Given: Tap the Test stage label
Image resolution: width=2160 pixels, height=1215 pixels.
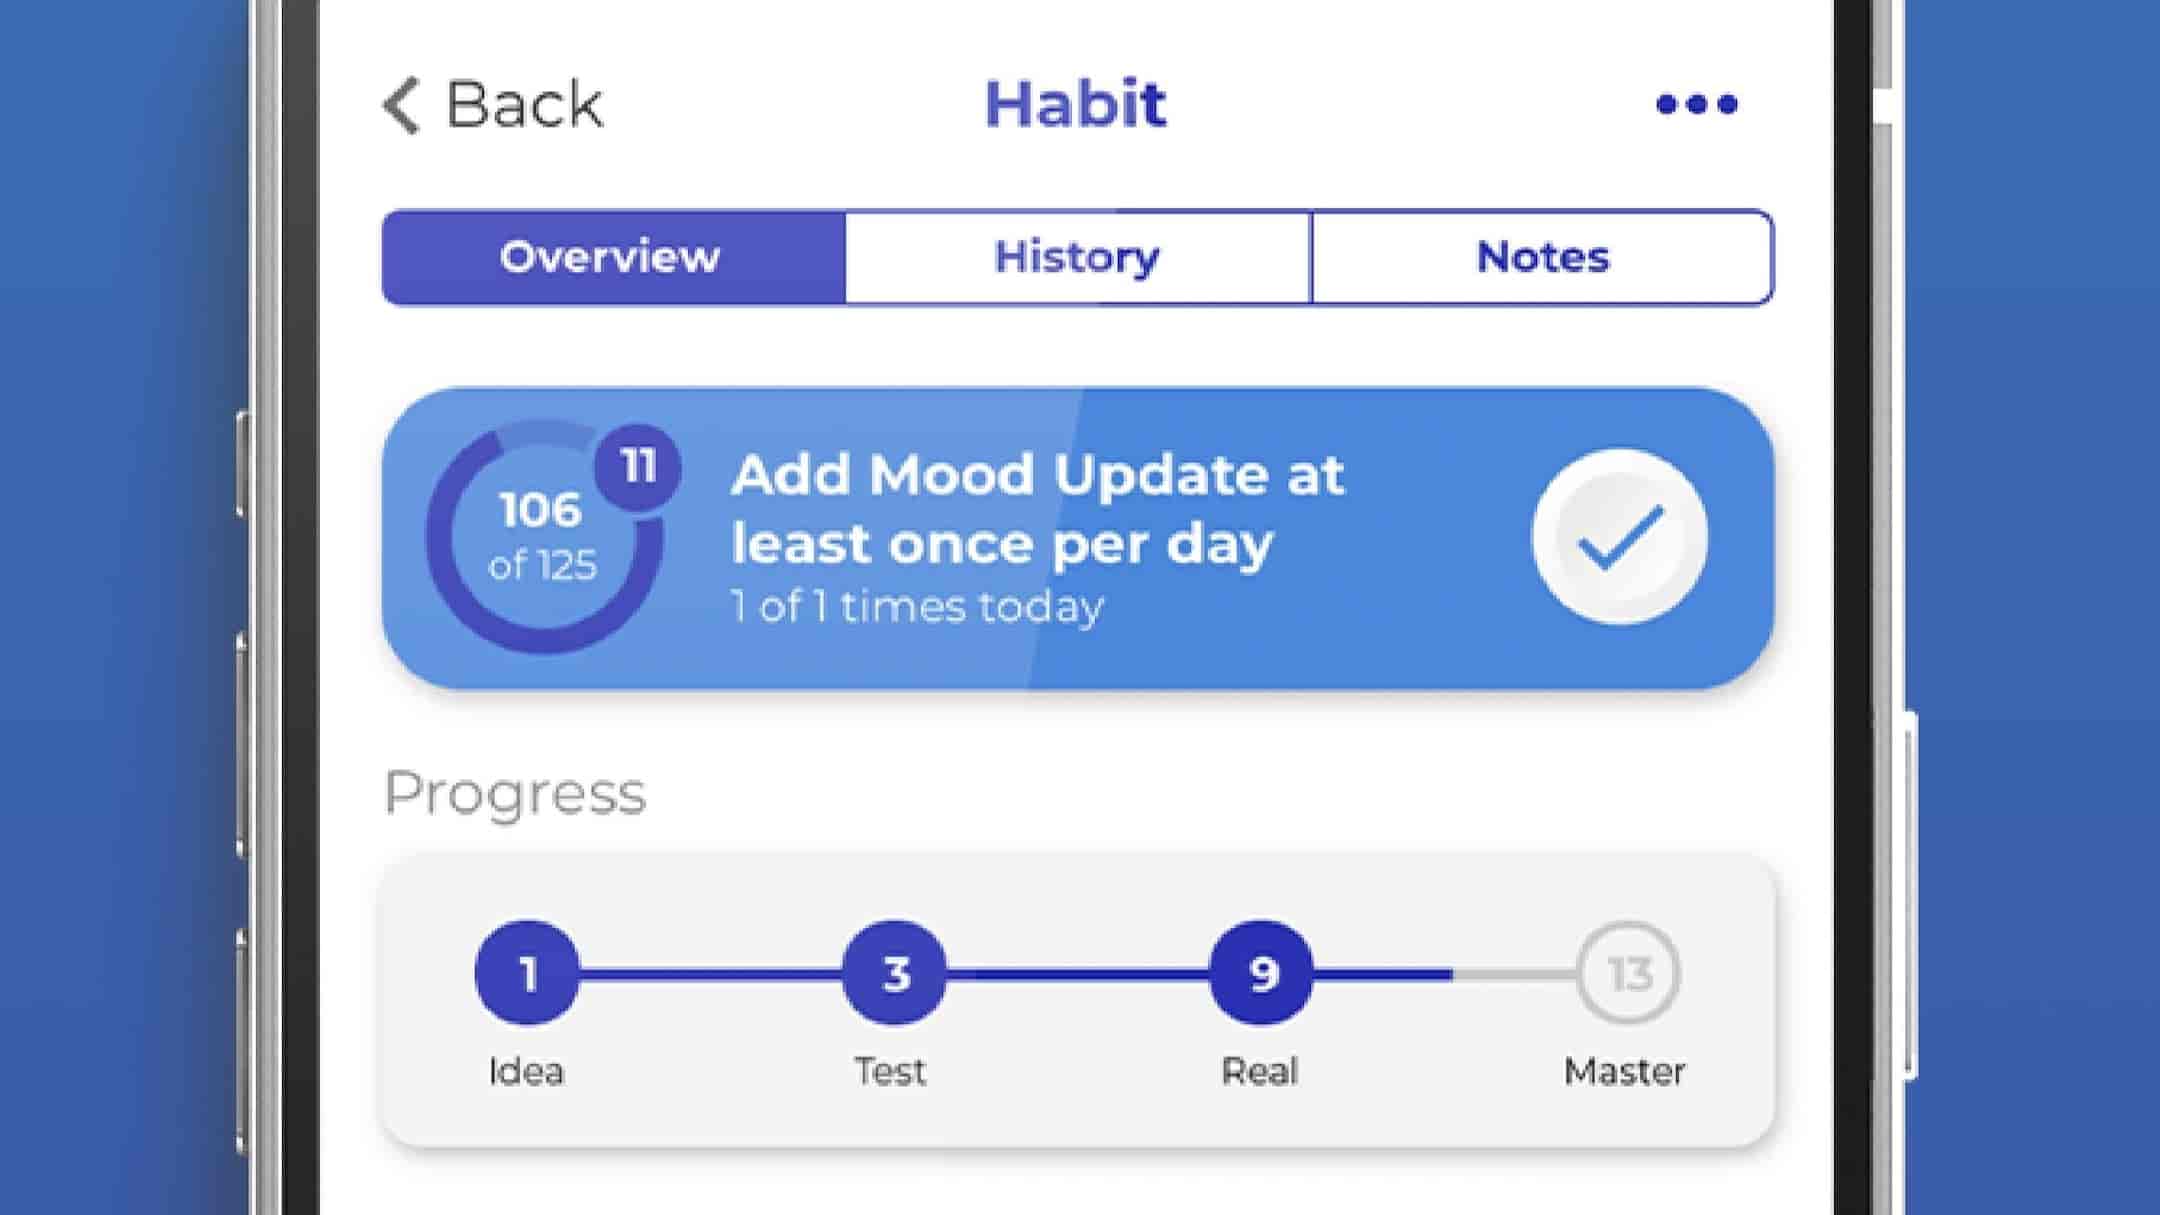Looking at the screenshot, I should pyautogui.click(x=890, y=1071).
